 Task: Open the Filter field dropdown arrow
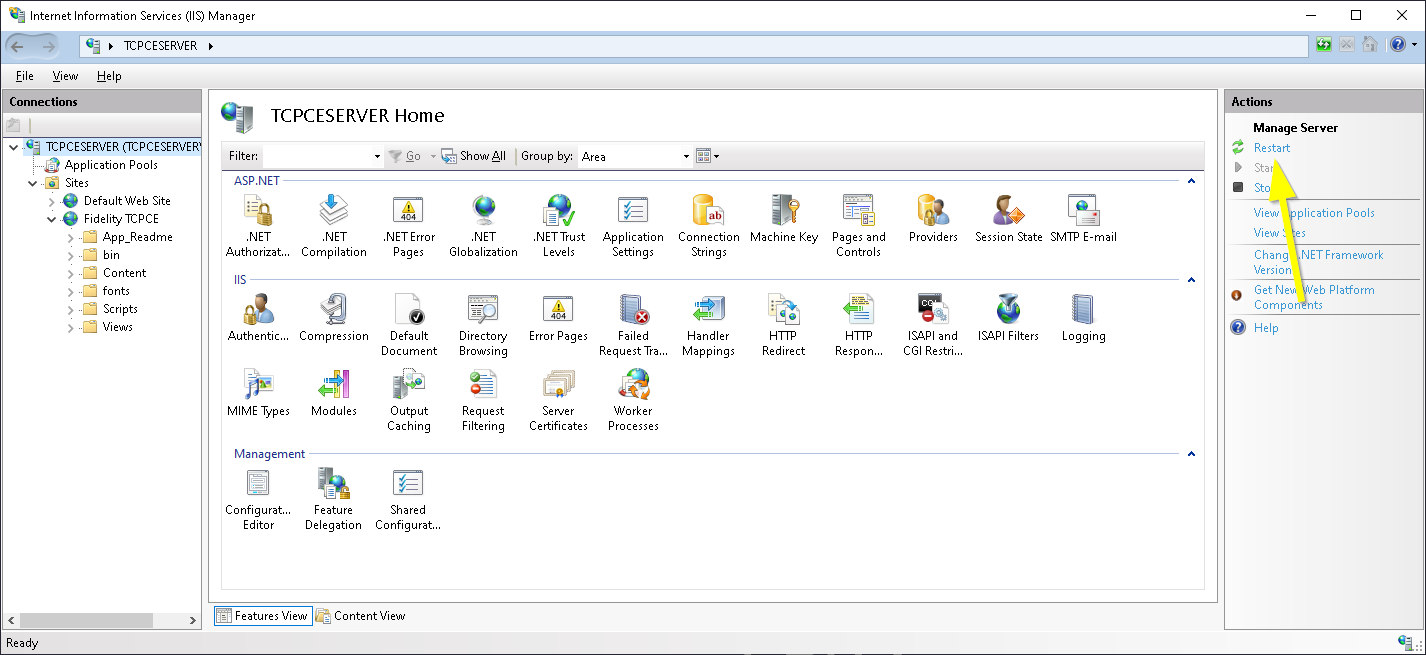click(x=377, y=157)
